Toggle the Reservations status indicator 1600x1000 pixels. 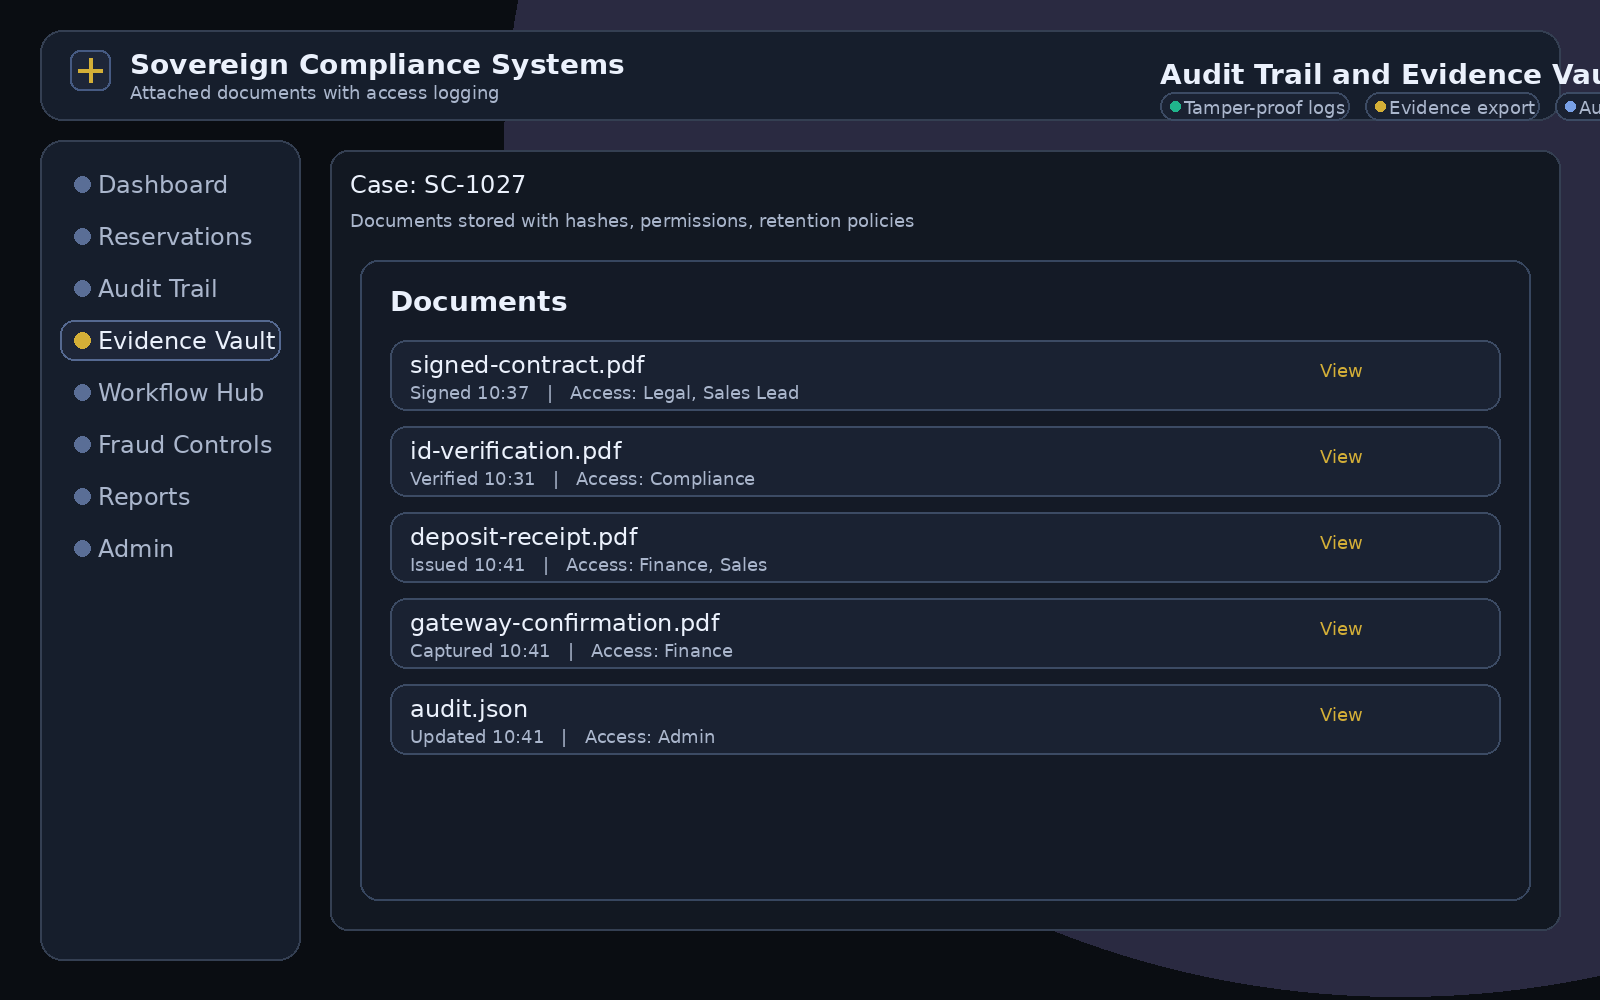[82, 236]
